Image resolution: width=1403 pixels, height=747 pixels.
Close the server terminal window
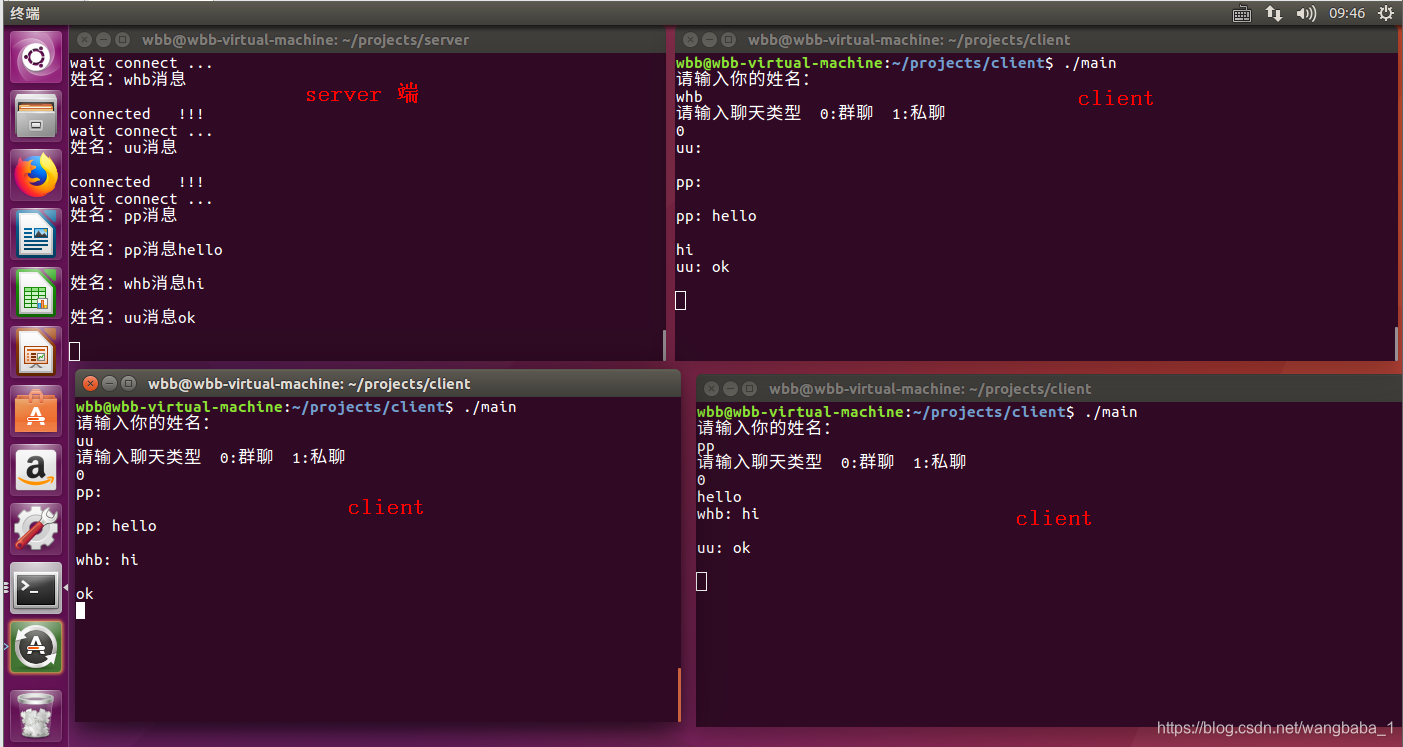click(x=85, y=40)
